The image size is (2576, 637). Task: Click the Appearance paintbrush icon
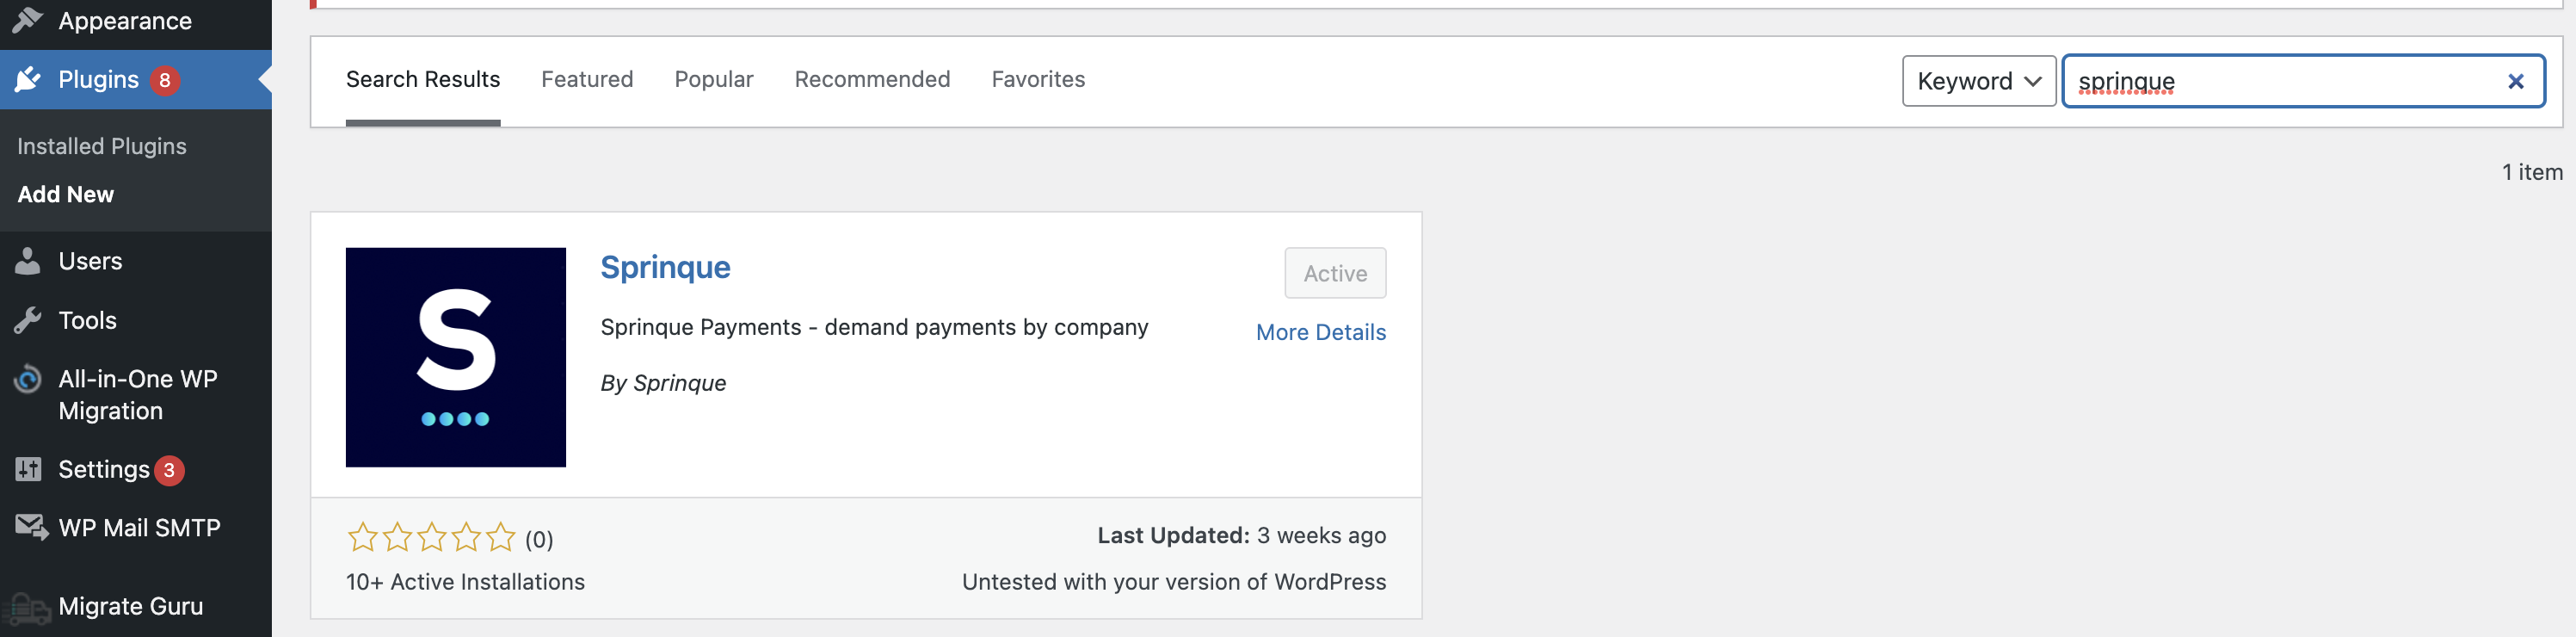(28, 19)
